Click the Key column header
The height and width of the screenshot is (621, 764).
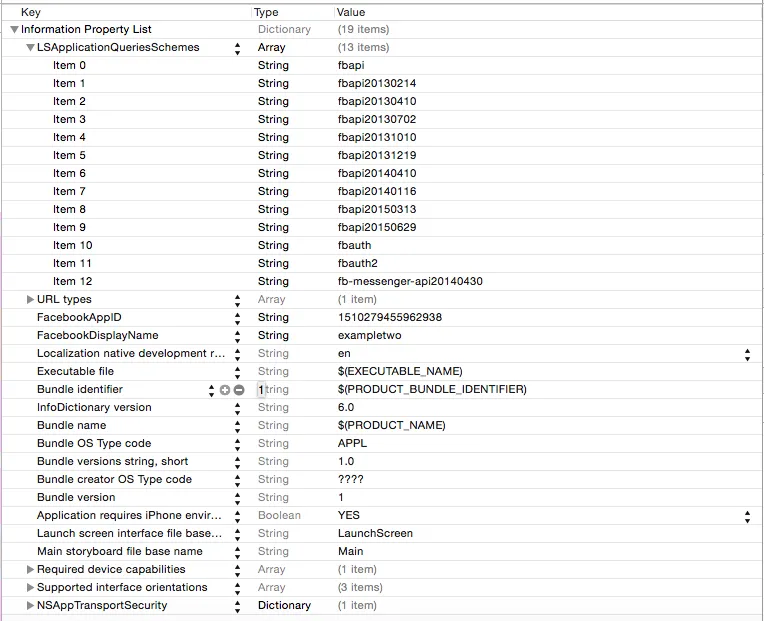coord(31,12)
